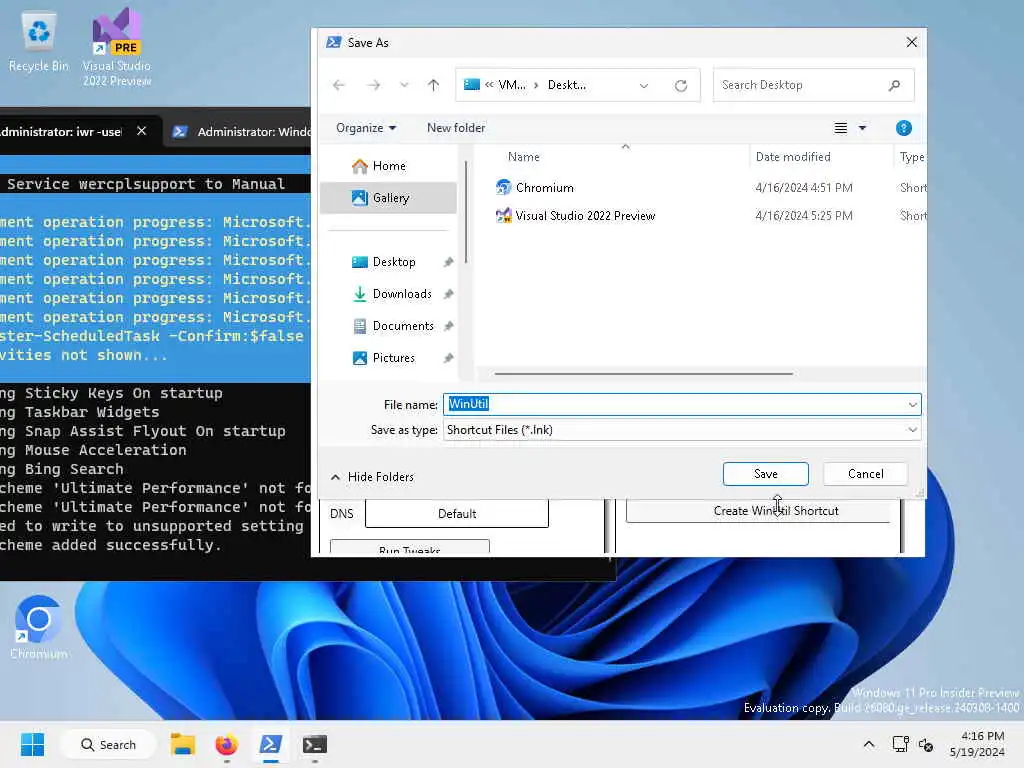The height and width of the screenshot is (768, 1024).
Task: Expand the address bar path dropdown
Action: 643,85
